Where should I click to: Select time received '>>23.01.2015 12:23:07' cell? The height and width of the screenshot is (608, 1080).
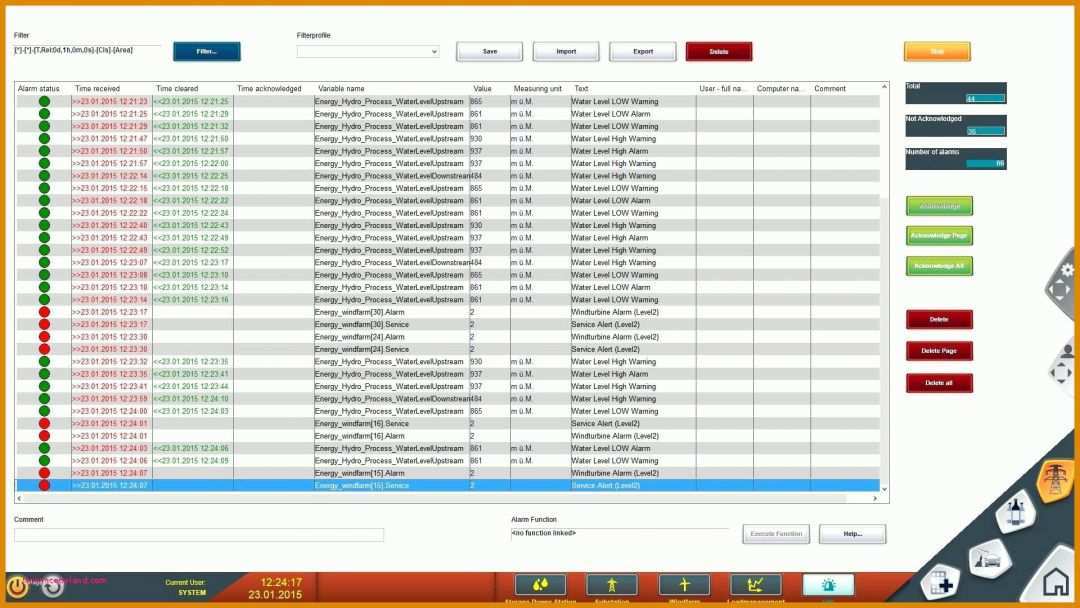[110, 262]
